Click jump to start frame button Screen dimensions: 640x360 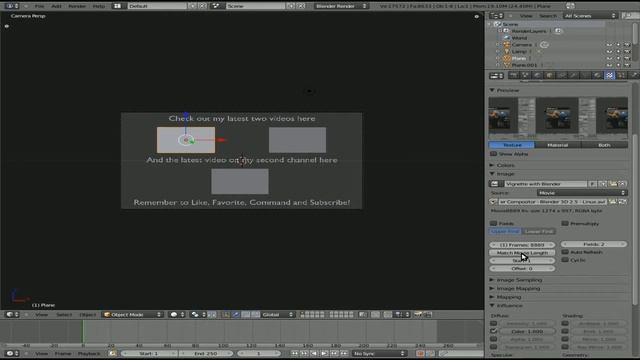tap(294, 353)
